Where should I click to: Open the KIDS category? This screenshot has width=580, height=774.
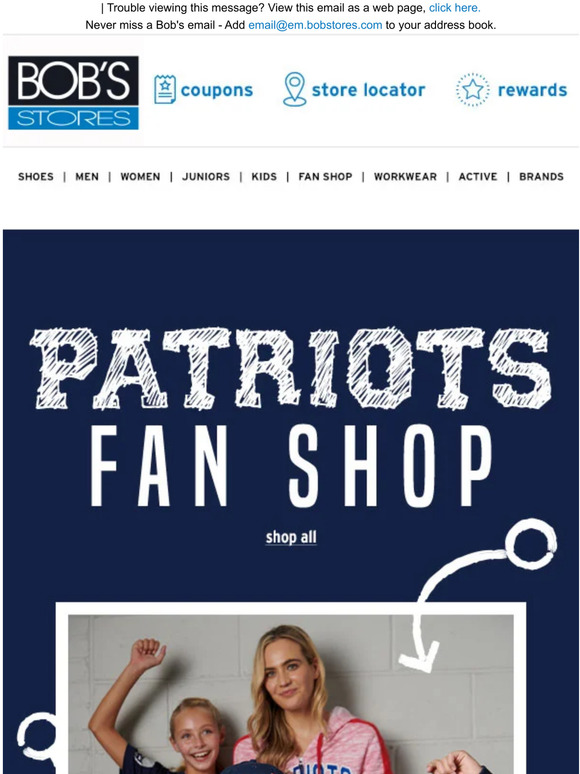(264, 177)
